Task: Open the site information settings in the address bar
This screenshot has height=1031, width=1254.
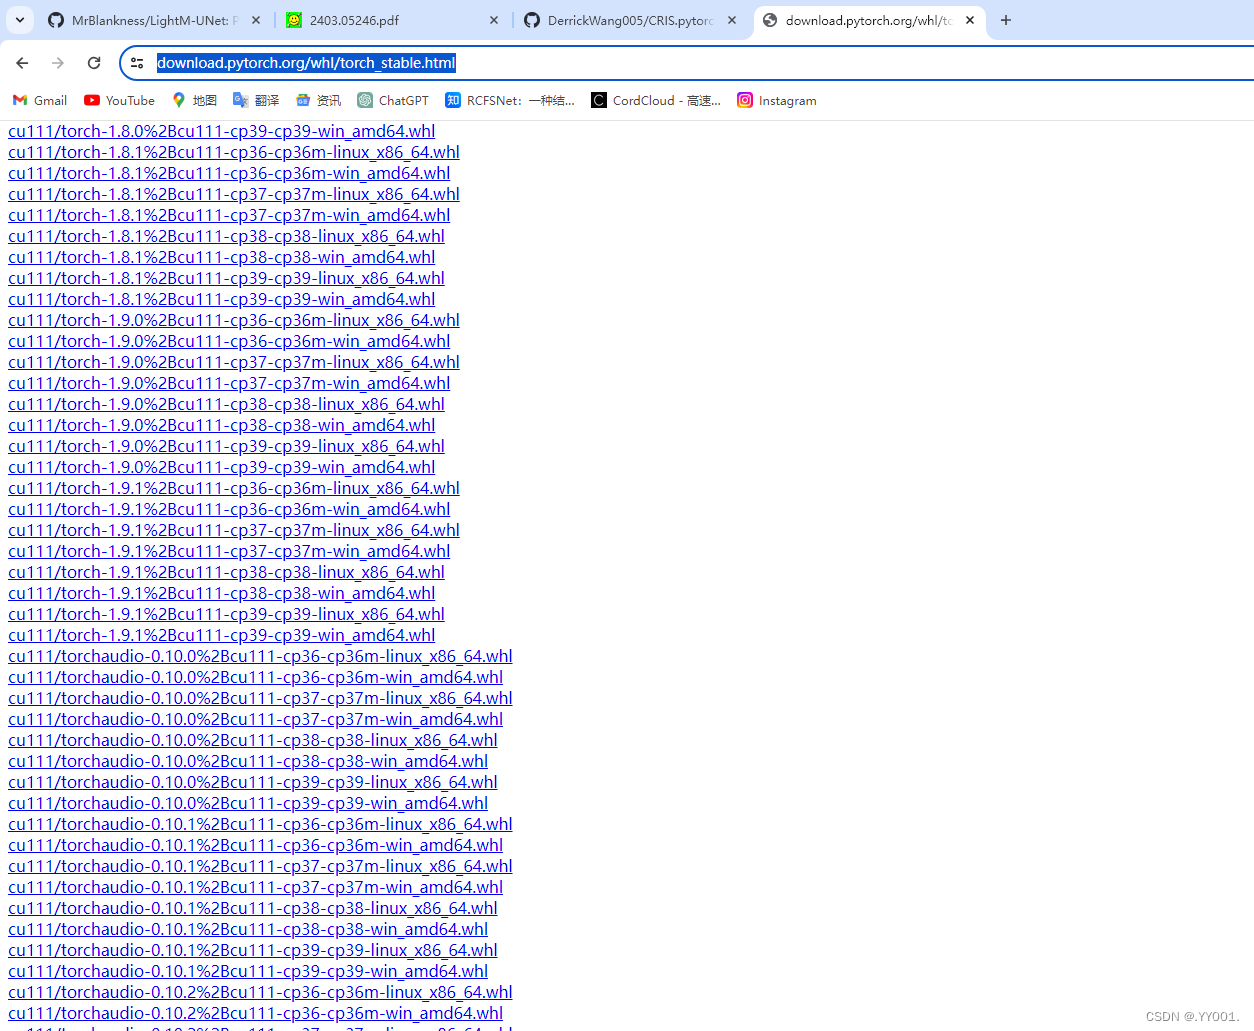Action: (x=137, y=62)
